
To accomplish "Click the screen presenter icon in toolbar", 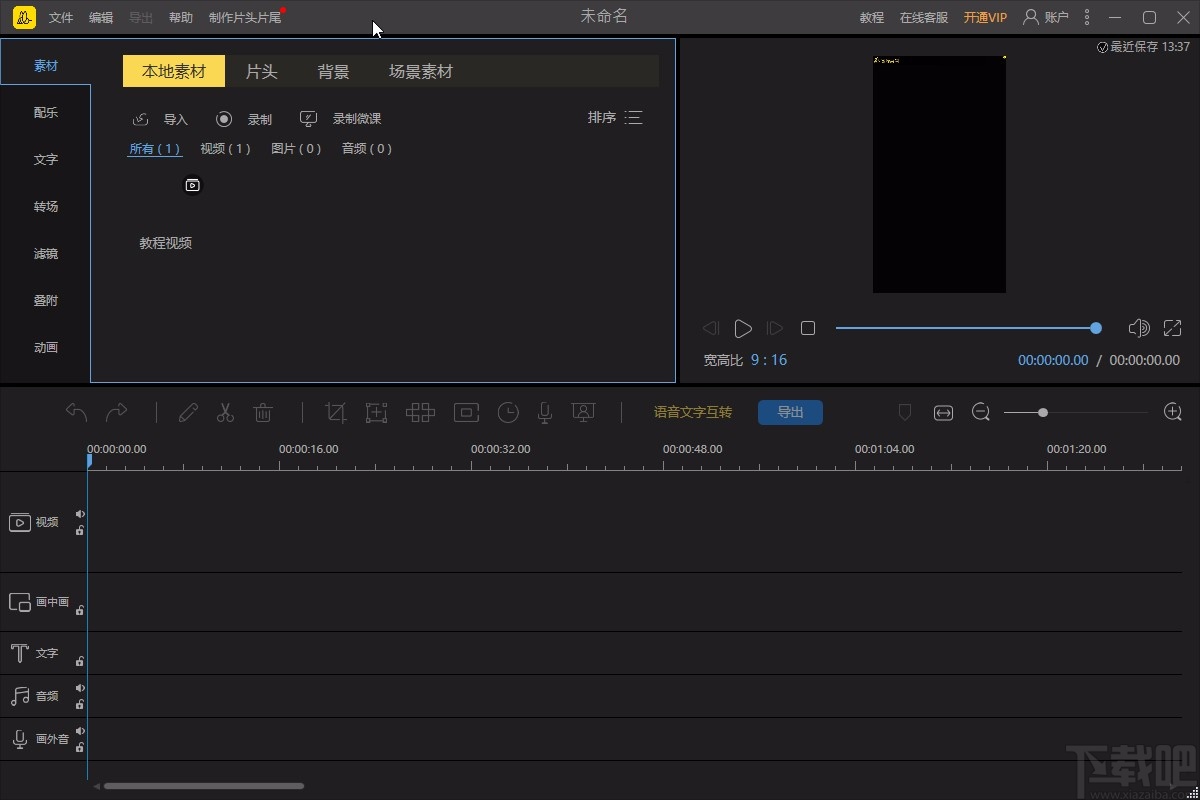I will tap(583, 412).
